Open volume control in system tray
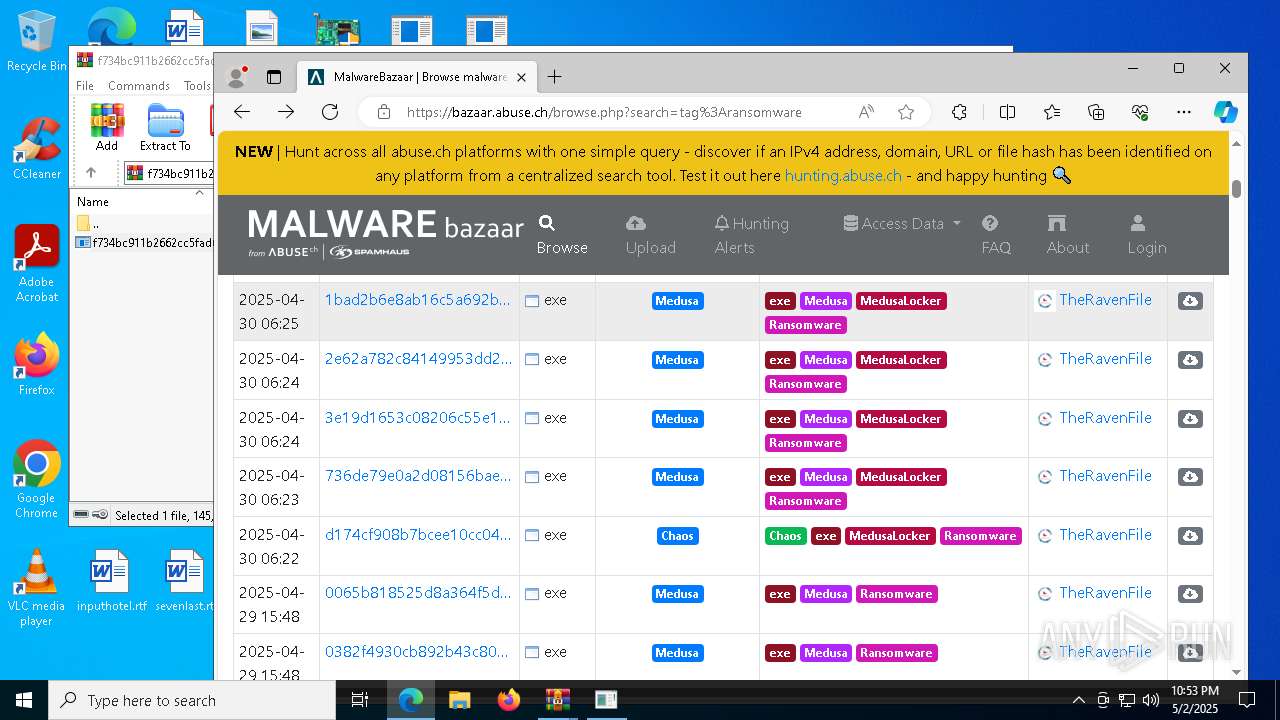 tap(1151, 700)
